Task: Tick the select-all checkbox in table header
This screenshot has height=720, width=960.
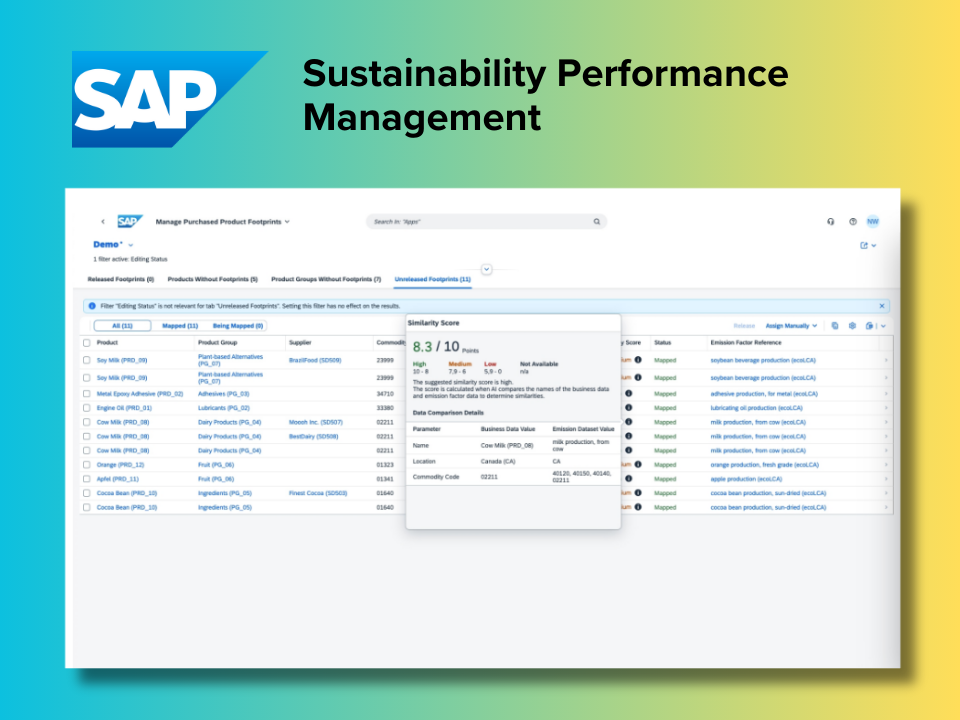Action: (86, 343)
